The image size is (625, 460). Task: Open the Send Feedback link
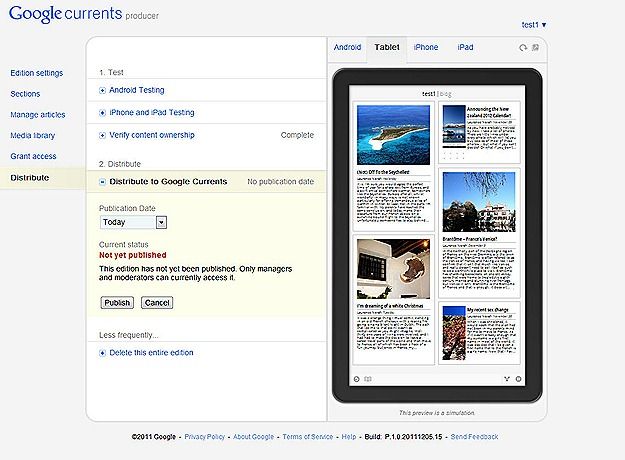(474, 436)
